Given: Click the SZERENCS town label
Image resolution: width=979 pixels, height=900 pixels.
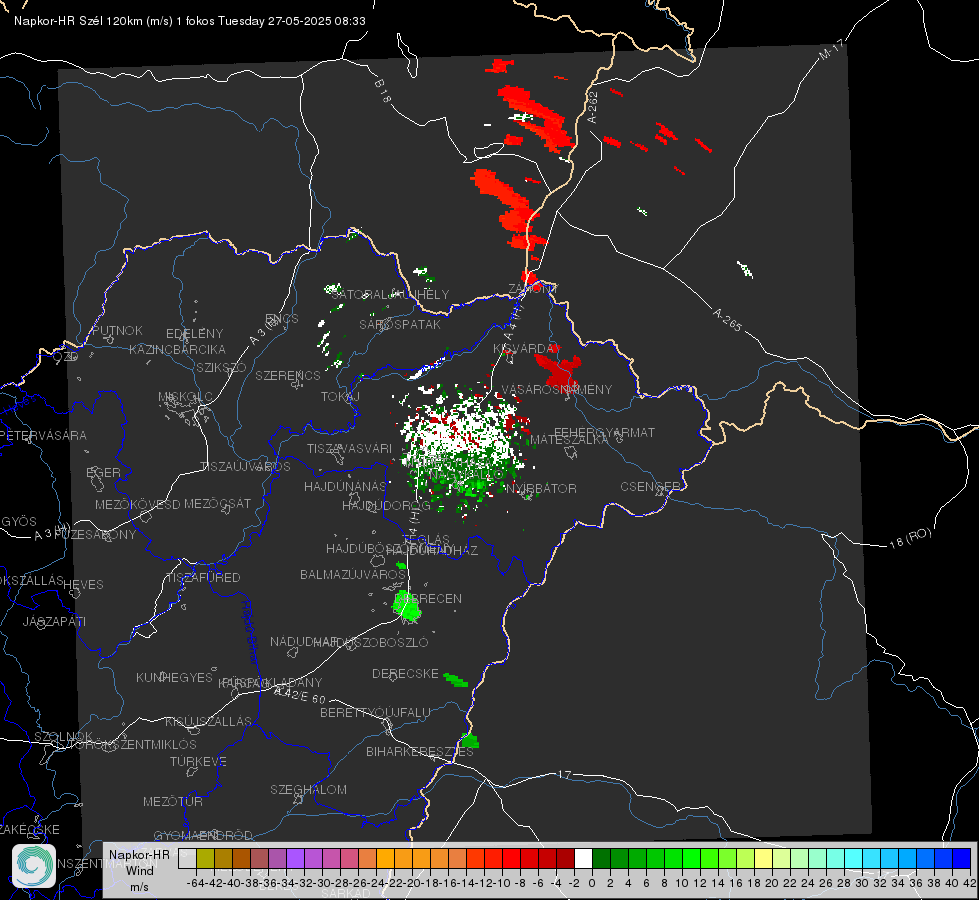Looking at the screenshot, I should pos(288,376).
